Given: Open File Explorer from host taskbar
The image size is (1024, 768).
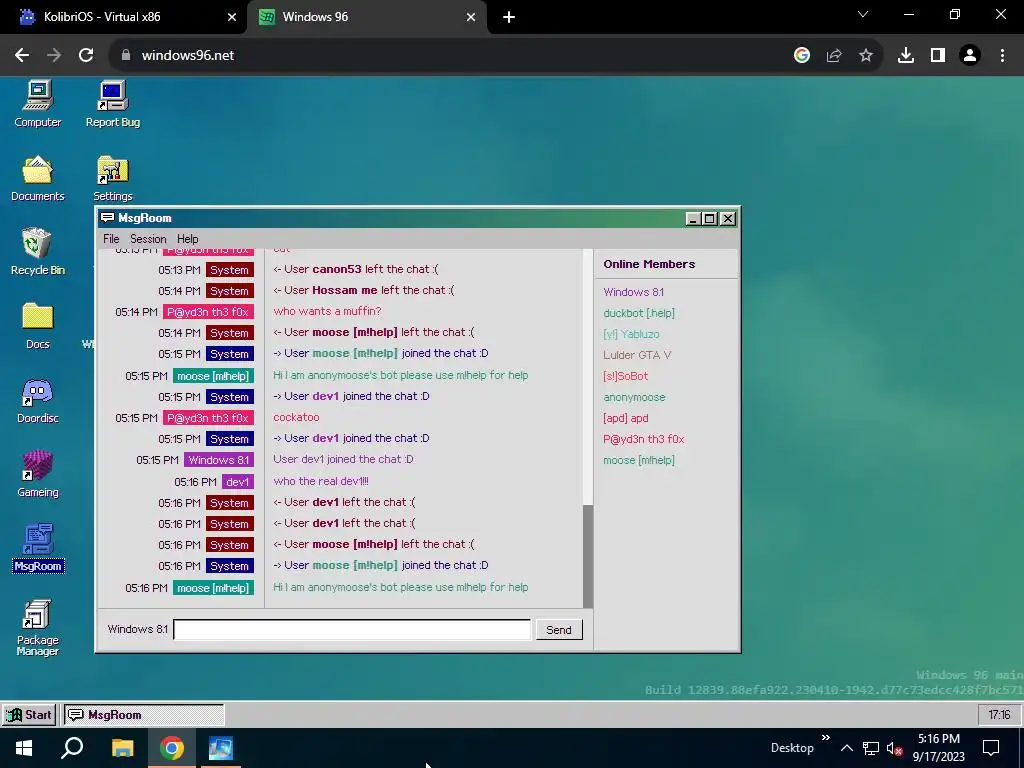Looking at the screenshot, I should point(122,748).
